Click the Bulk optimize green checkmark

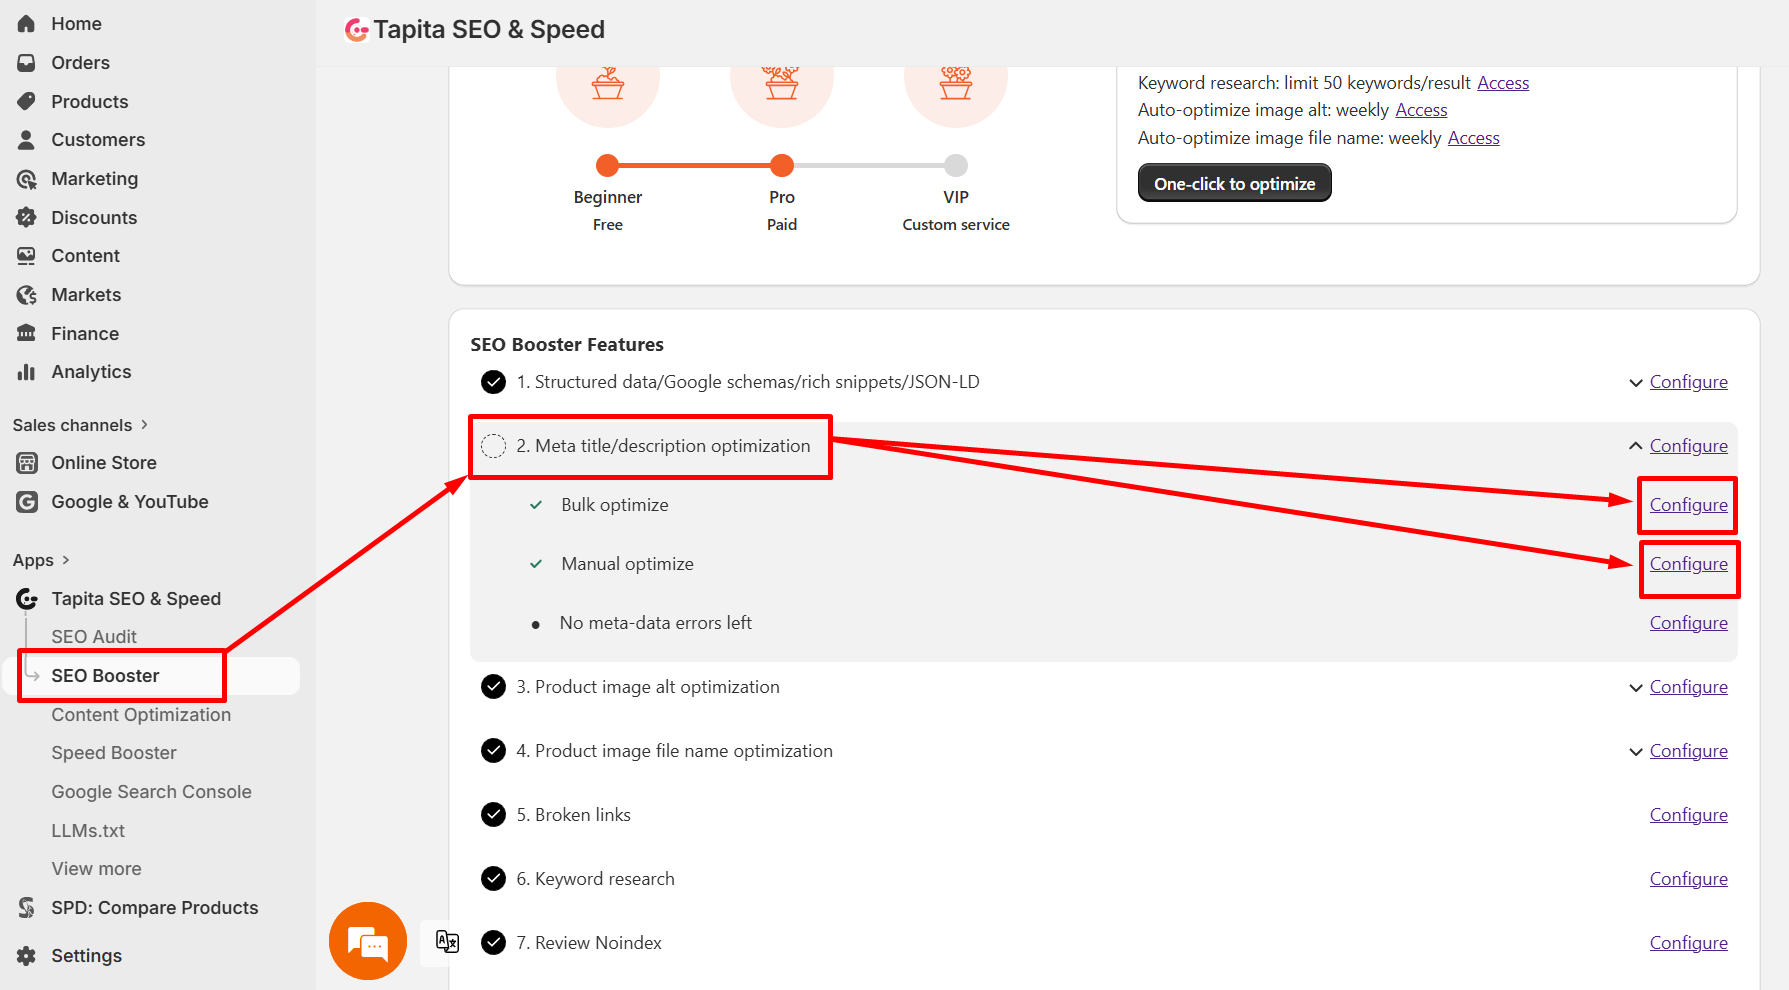536,505
